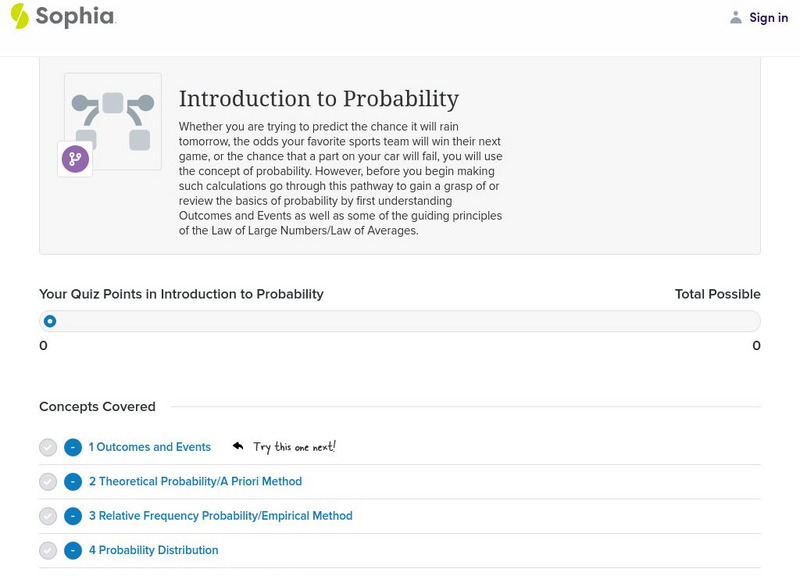Viewport: 800px width, 576px height.
Task: Collapse the Probability Distribution blue minus button
Action: [73, 550]
